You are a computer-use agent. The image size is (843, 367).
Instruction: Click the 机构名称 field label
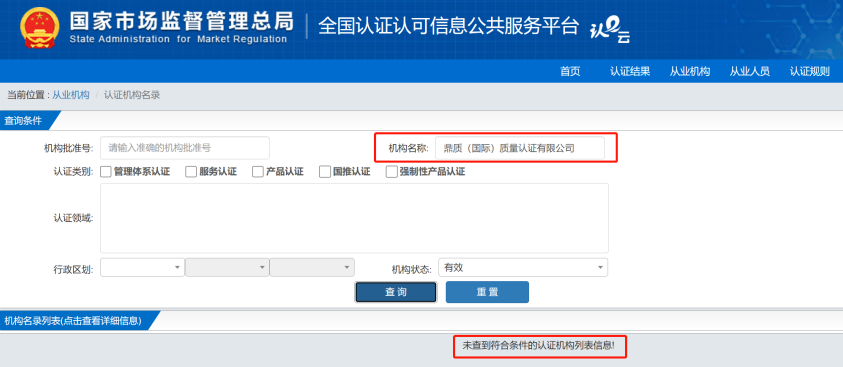pos(408,148)
